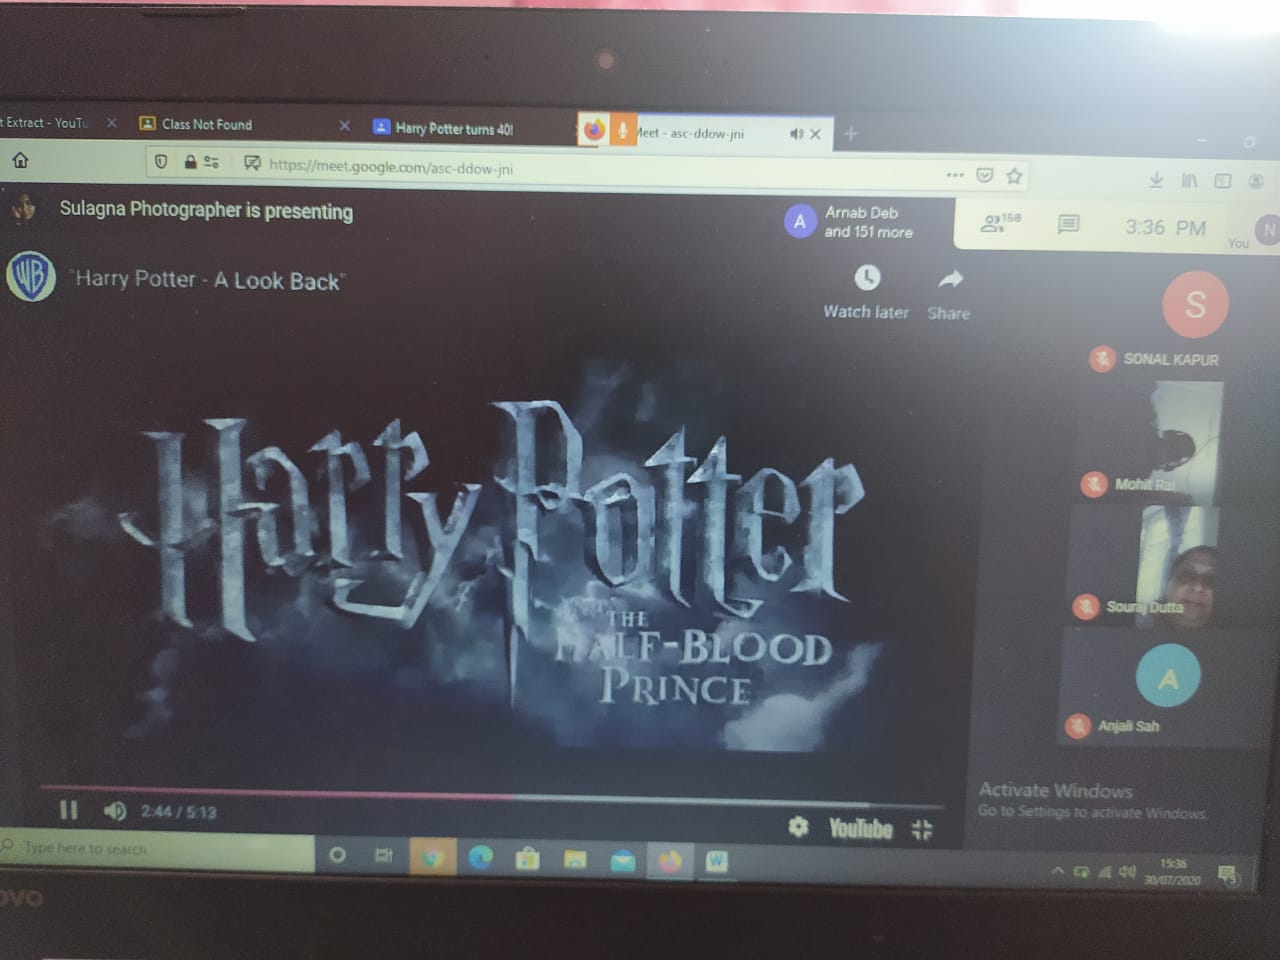Click the padlock site security icon

click(189, 161)
